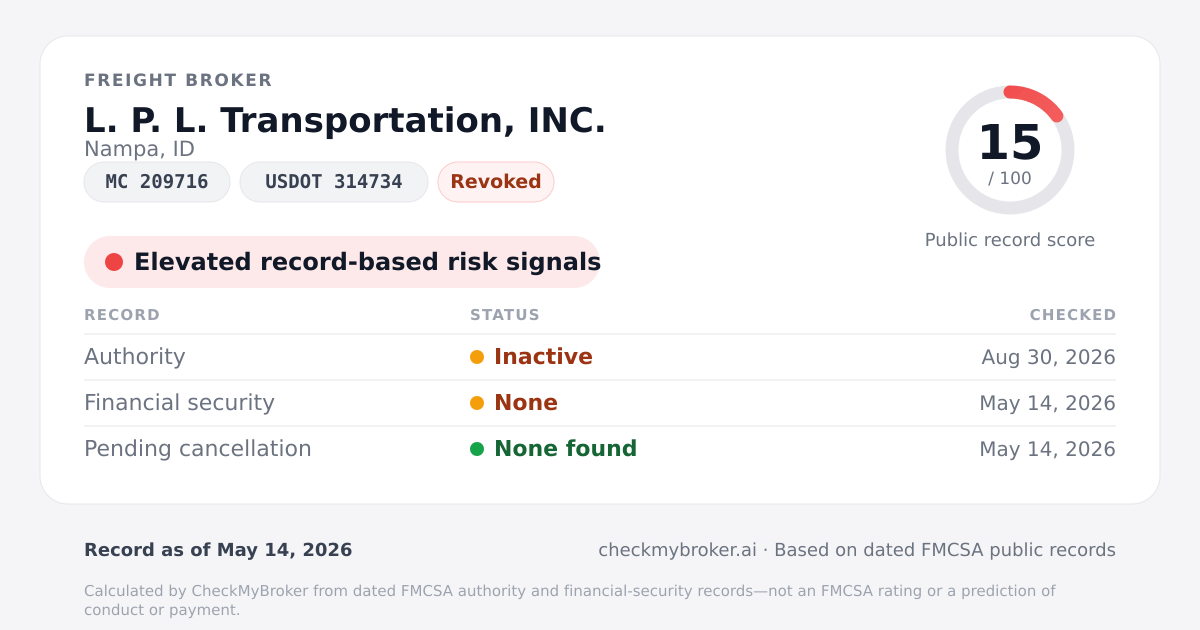This screenshot has height=630, width=1200.
Task: Click the orange dot next to None
Action: tap(477, 403)
